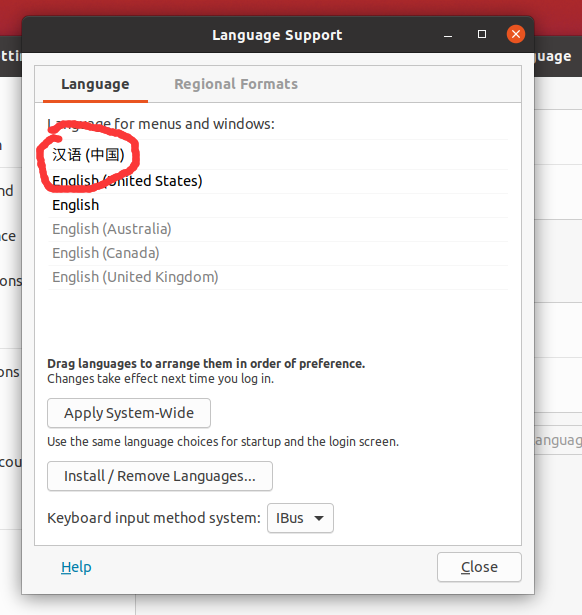Pick English (Canada) from list

click(x=278, y=253)
